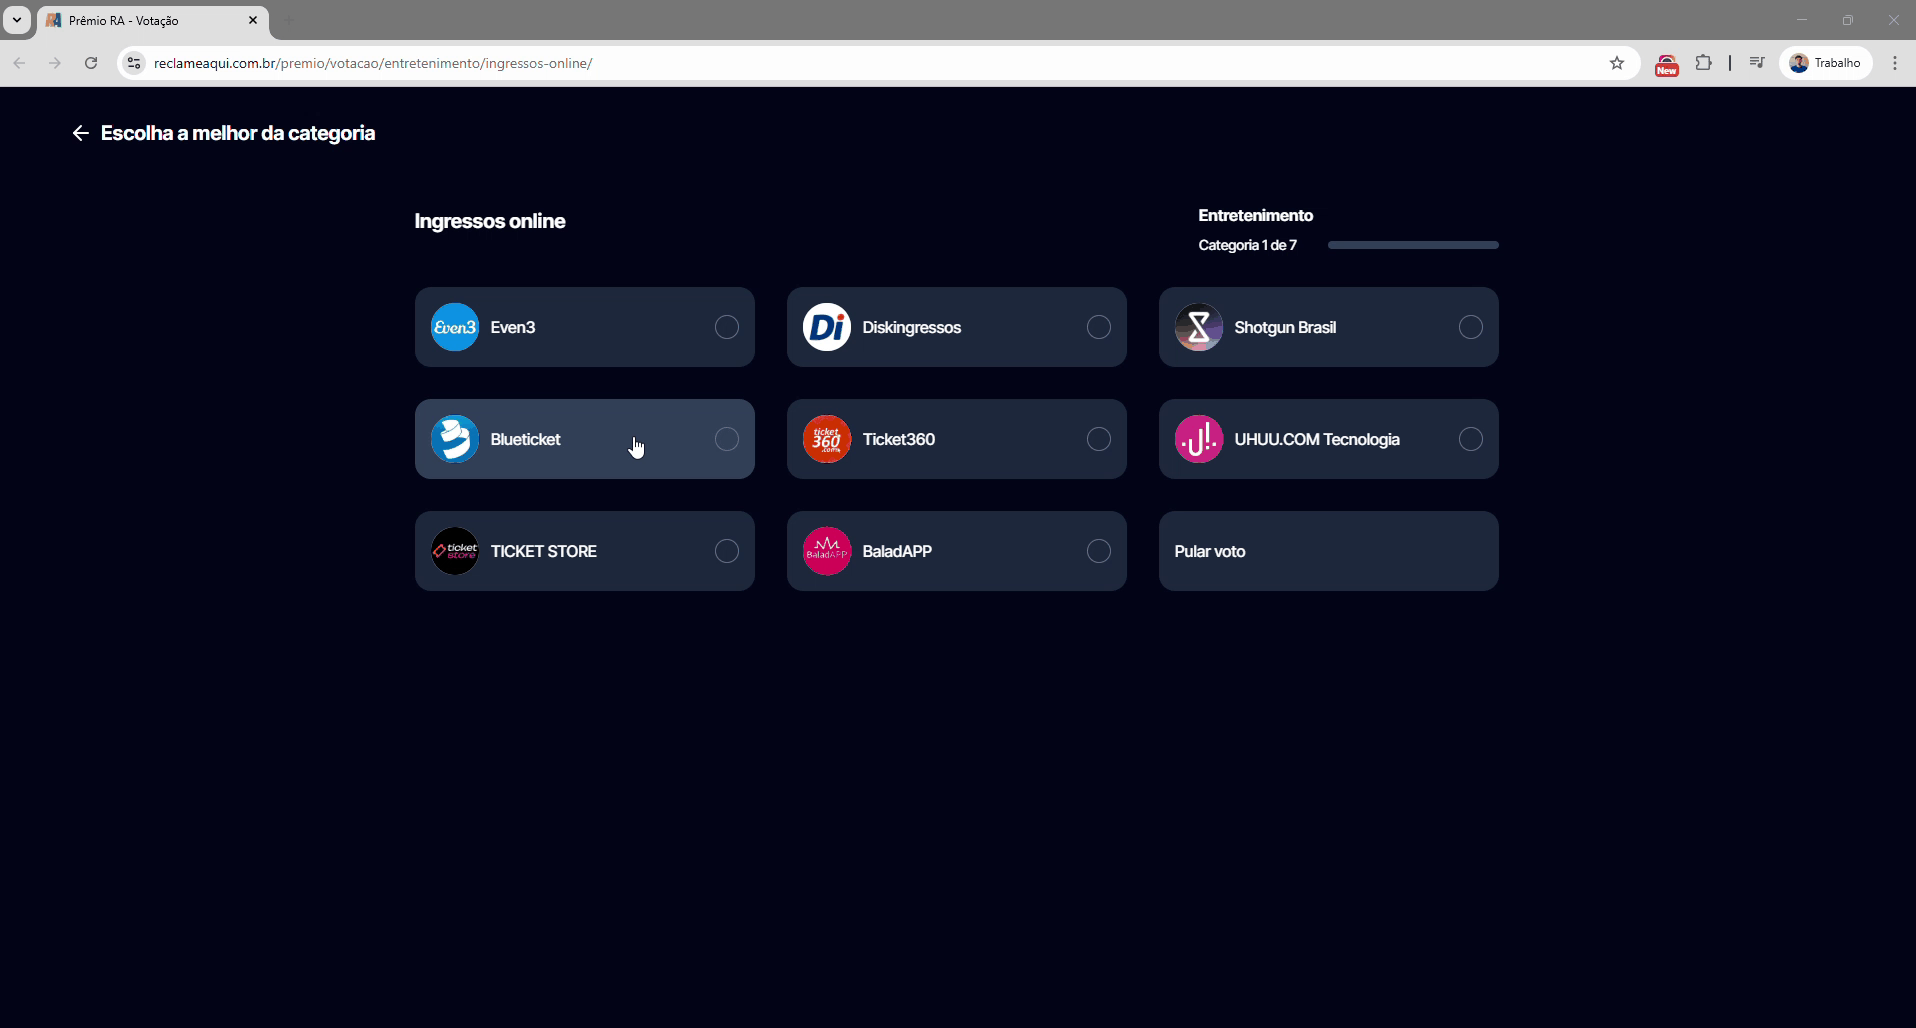Open the Extensions puzzle icon menu

pos(1704,63)
